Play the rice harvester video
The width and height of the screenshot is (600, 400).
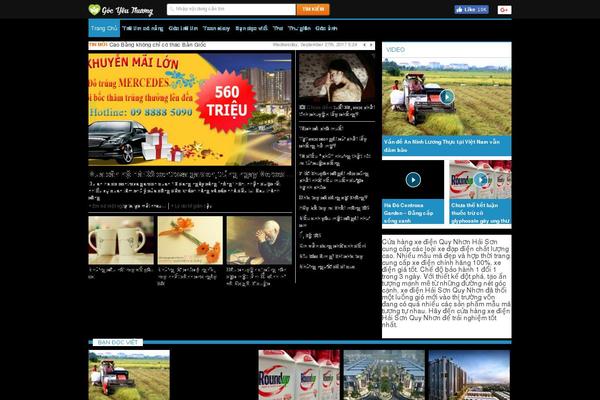coord(446,96)
